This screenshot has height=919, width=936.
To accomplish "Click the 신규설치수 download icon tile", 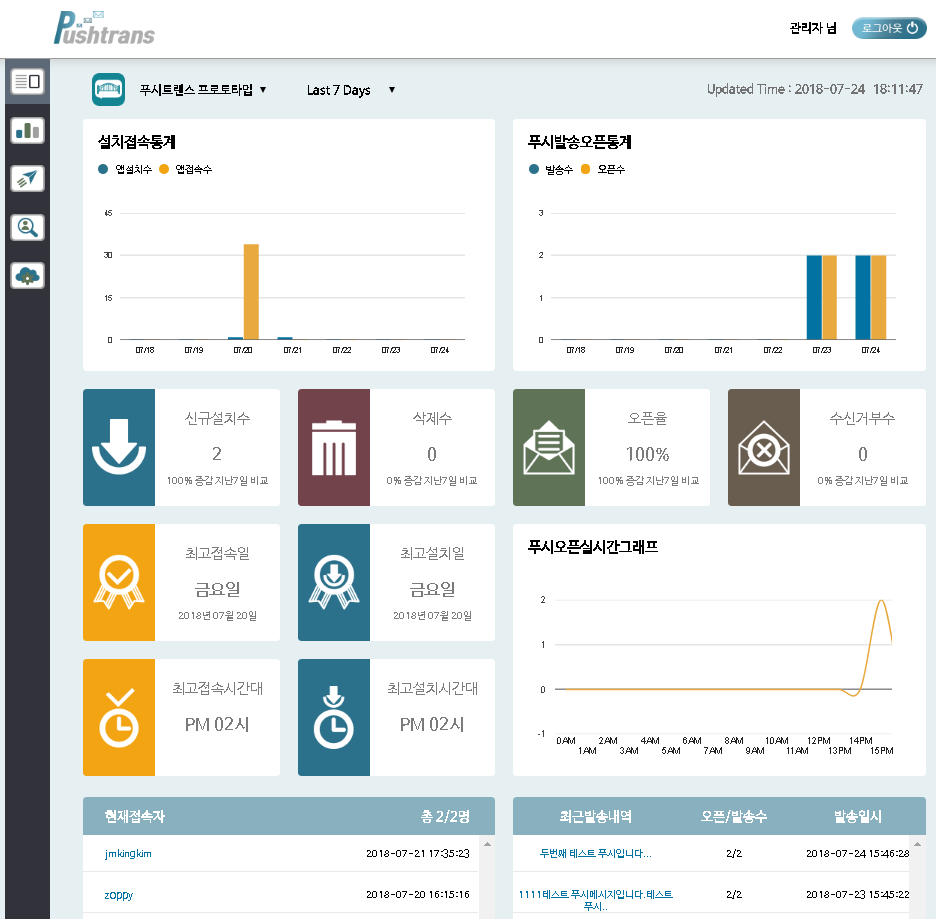I will 119,448.
